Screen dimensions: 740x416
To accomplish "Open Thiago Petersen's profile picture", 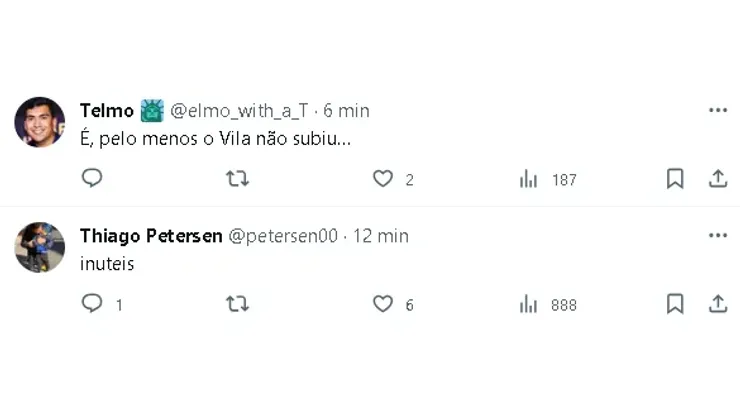I will tap(40, 247).
